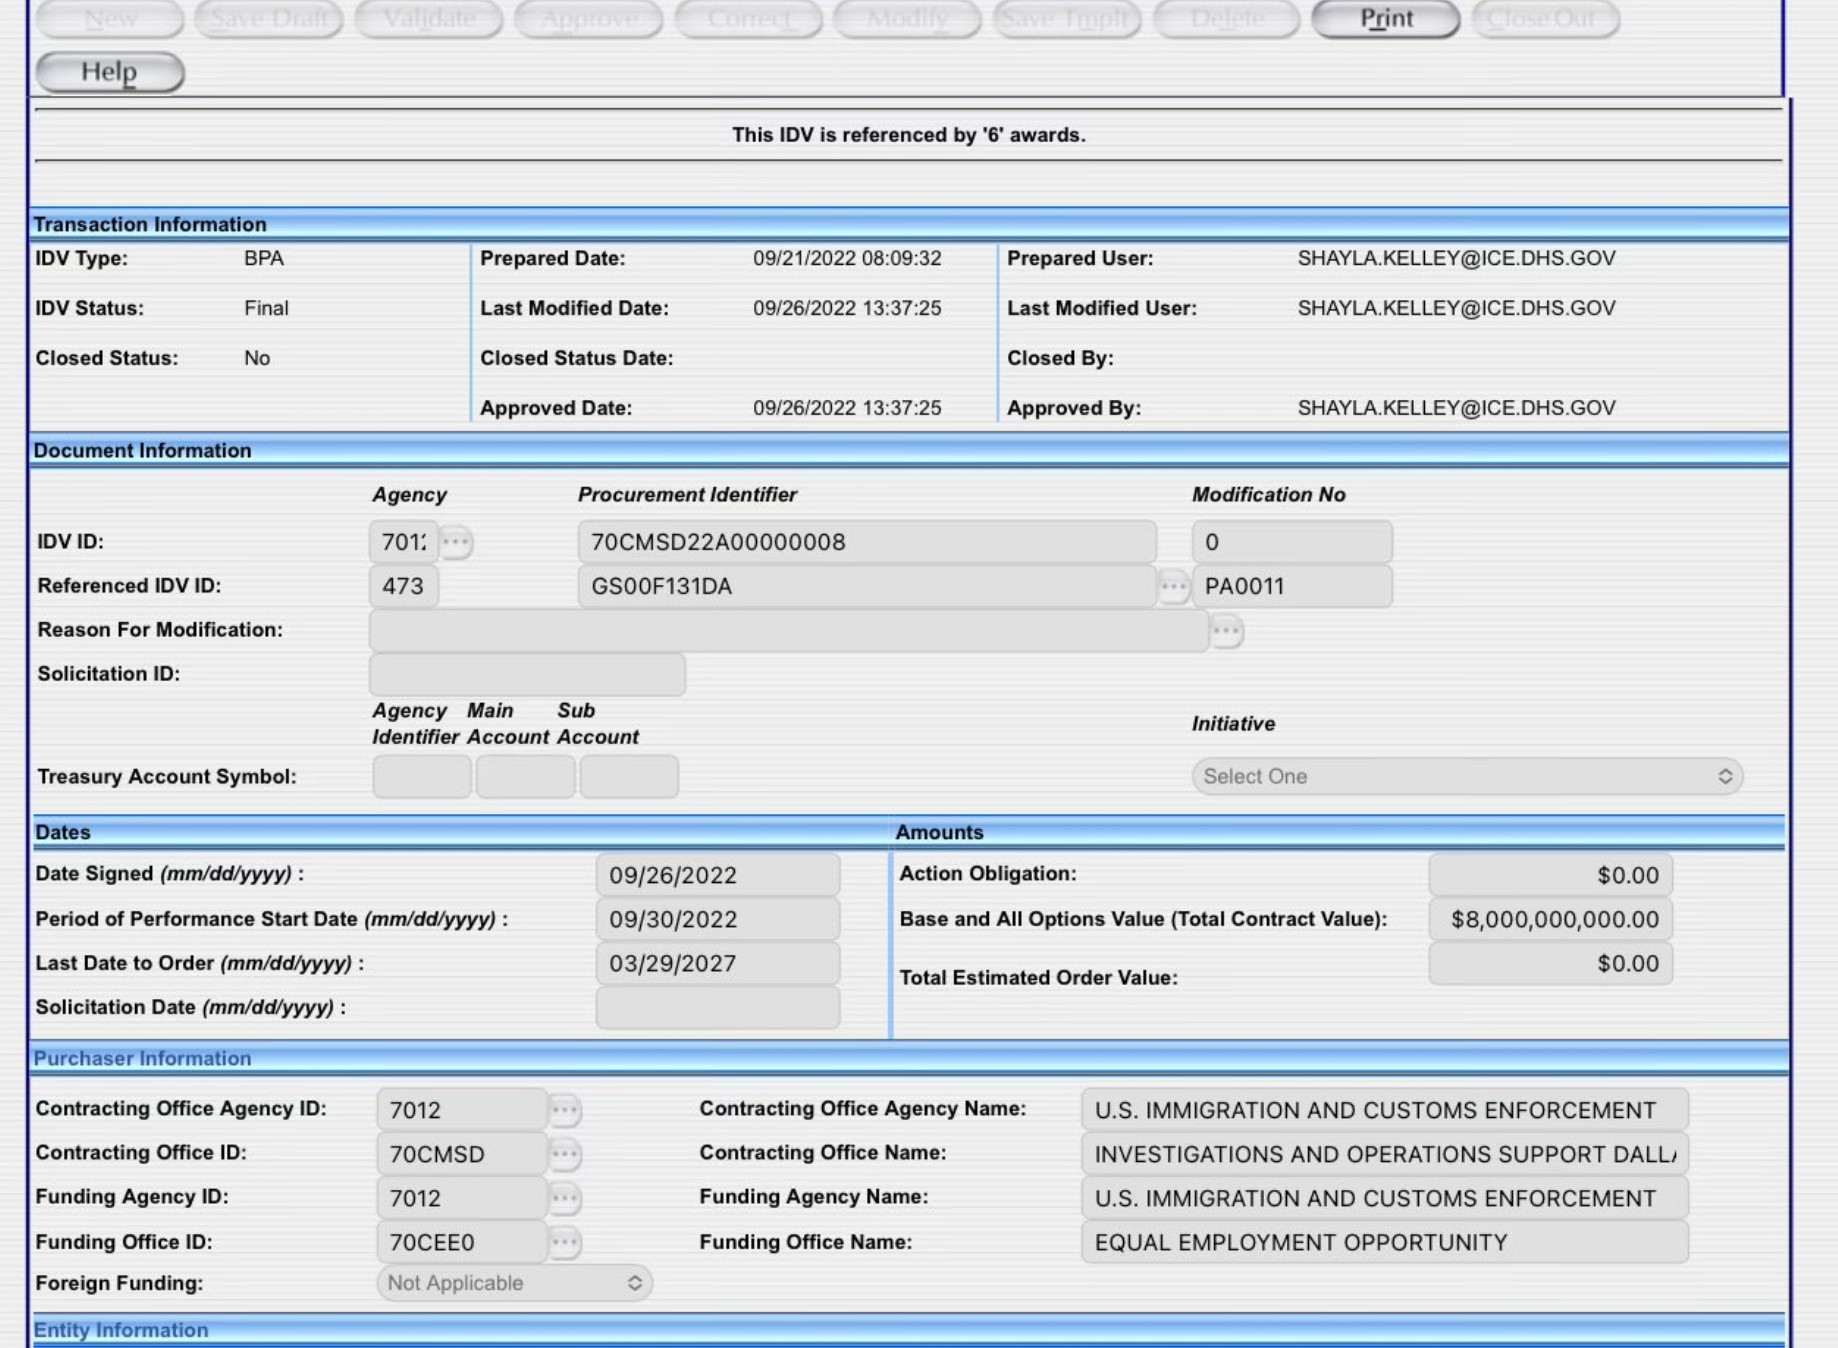1838x1348 pixels.
Task: Click the Contracting Office ID lookup ellipsis
Action: click(x=564, y=1154)
